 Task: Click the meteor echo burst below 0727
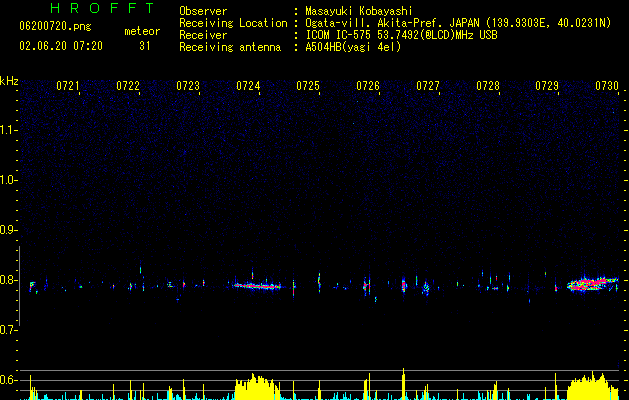click(426, 287)
